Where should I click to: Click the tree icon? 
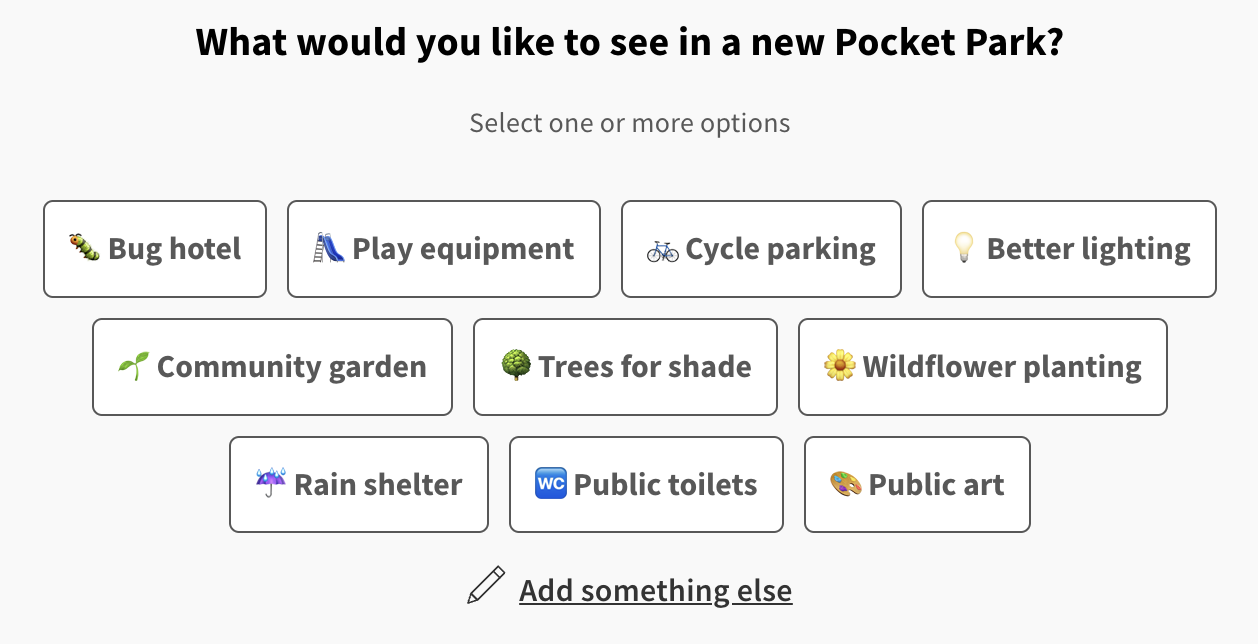click(x=515, y=366)
